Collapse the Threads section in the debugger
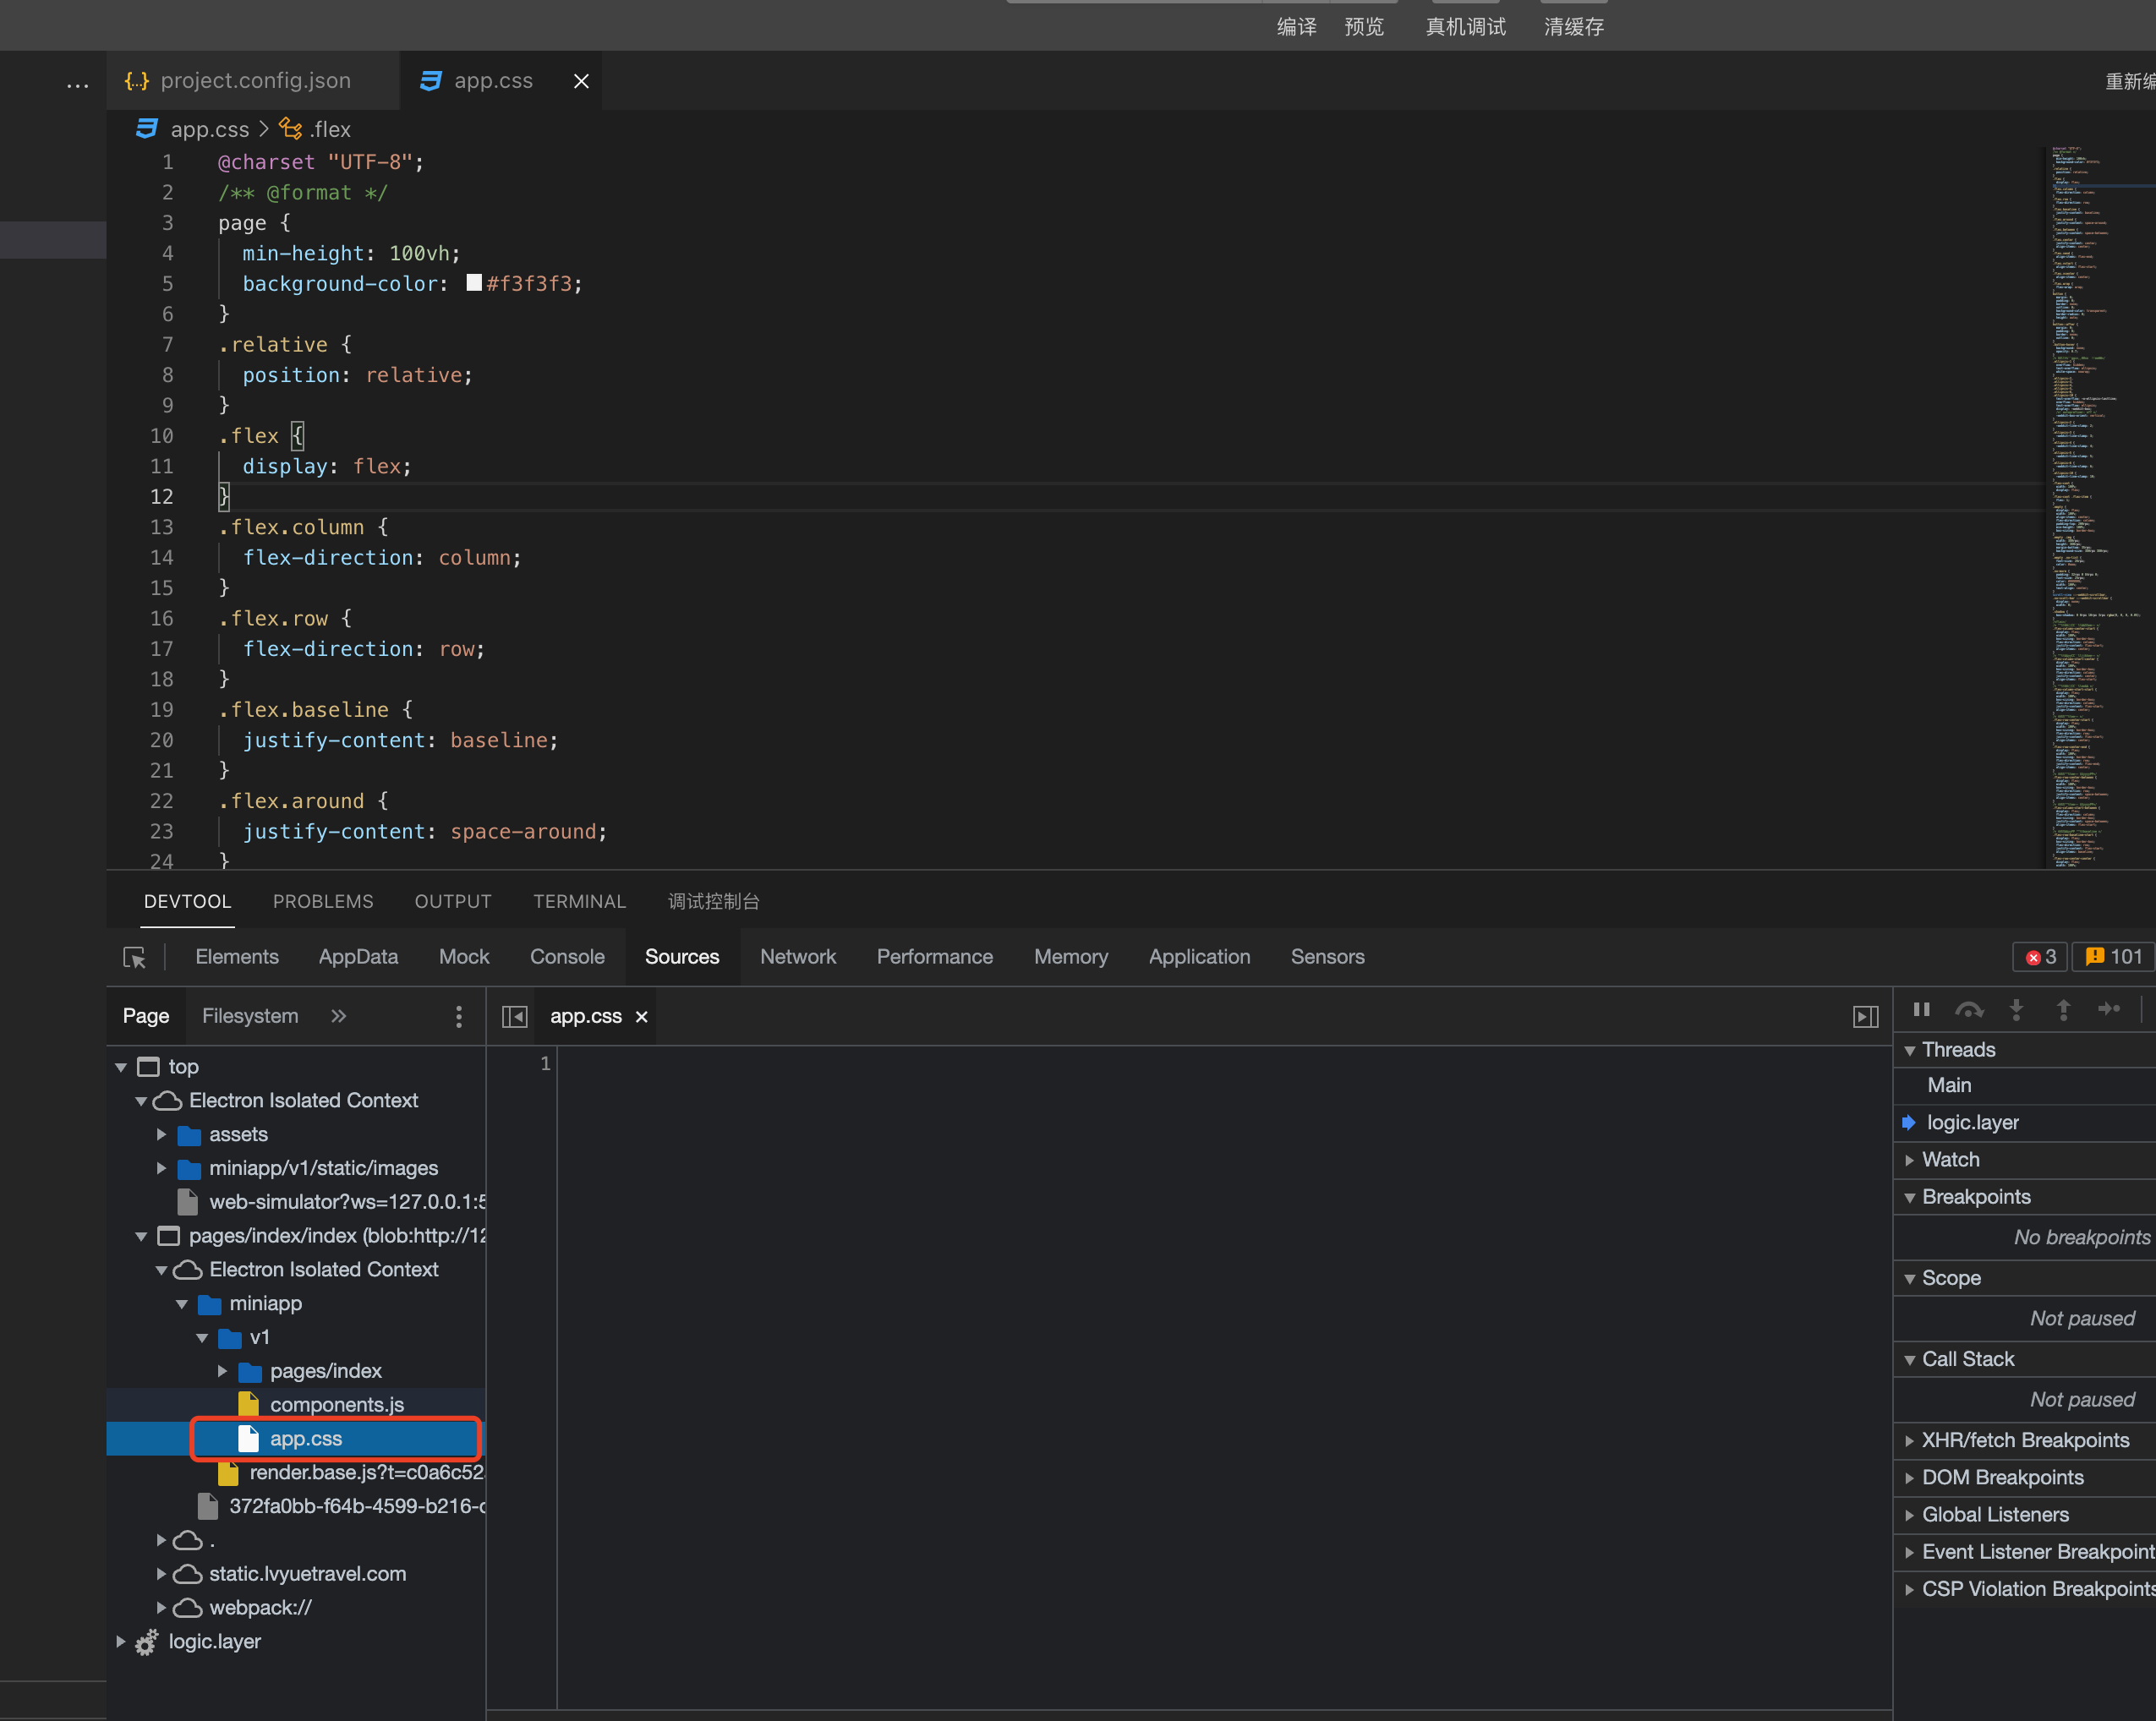2156x1721 pixels. click(1910, 1049)
